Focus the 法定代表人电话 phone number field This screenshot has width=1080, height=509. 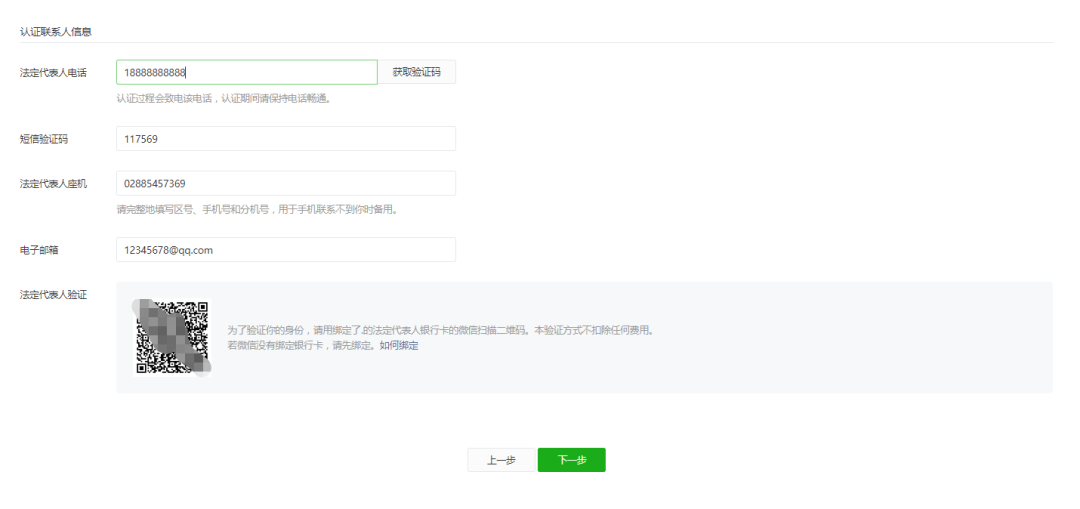coord(247,72)
